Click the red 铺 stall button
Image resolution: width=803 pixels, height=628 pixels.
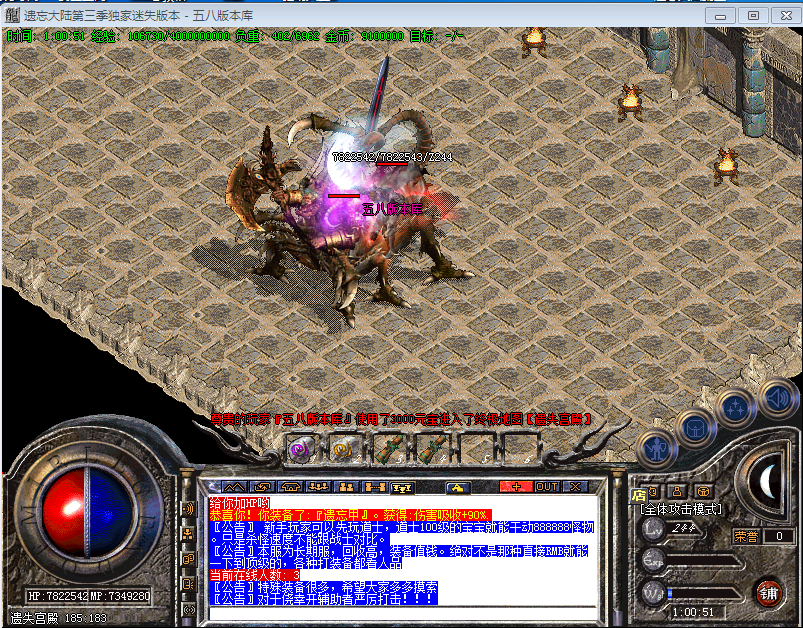768,593
